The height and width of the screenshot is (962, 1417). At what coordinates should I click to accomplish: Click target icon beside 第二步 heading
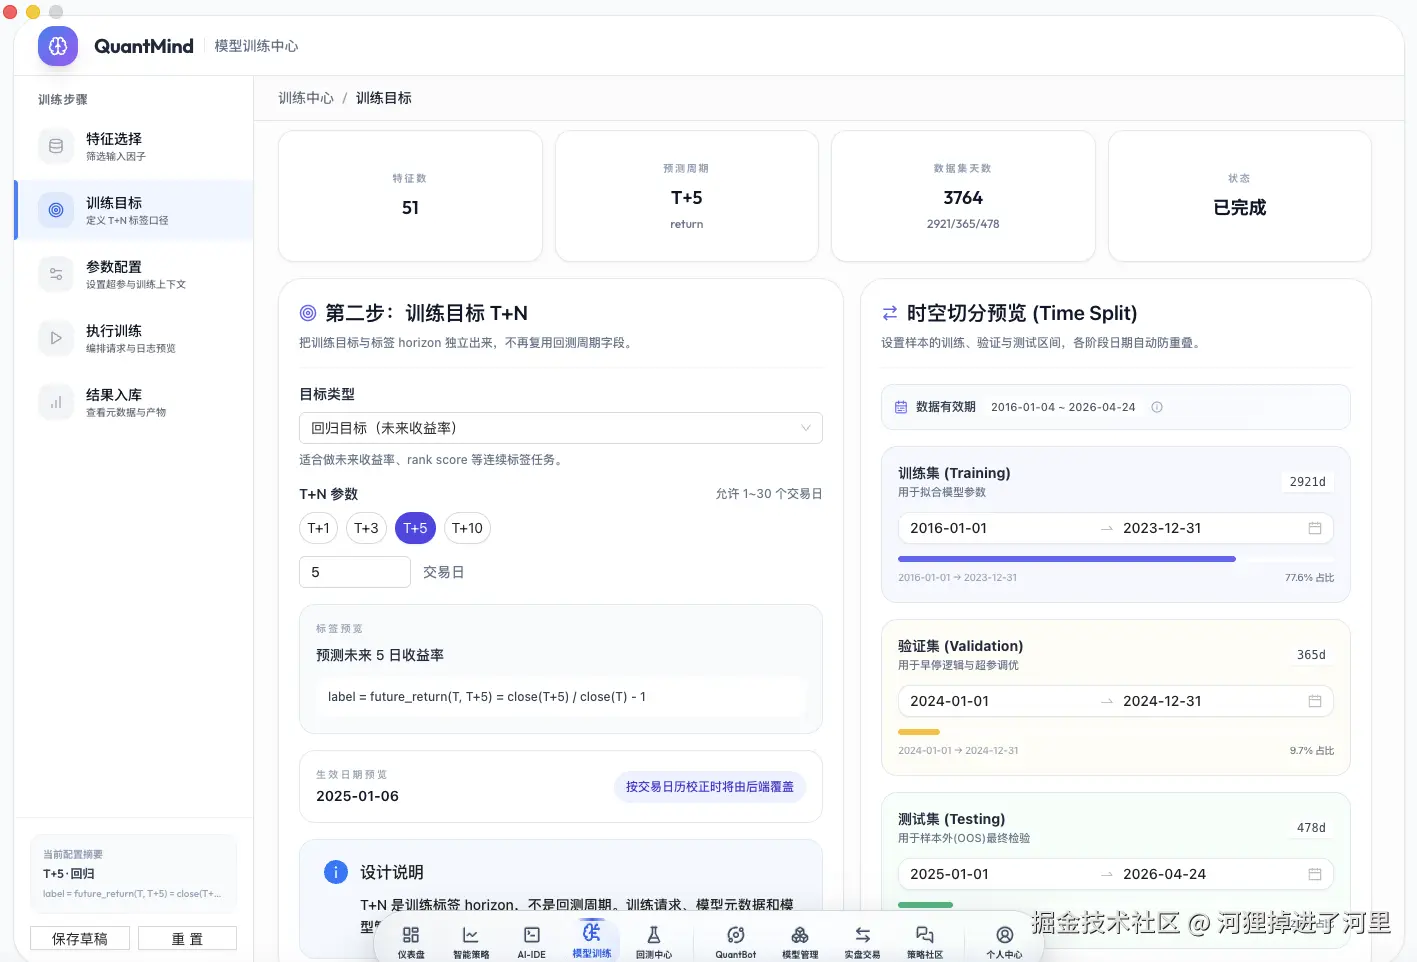[x=308, y=313]
